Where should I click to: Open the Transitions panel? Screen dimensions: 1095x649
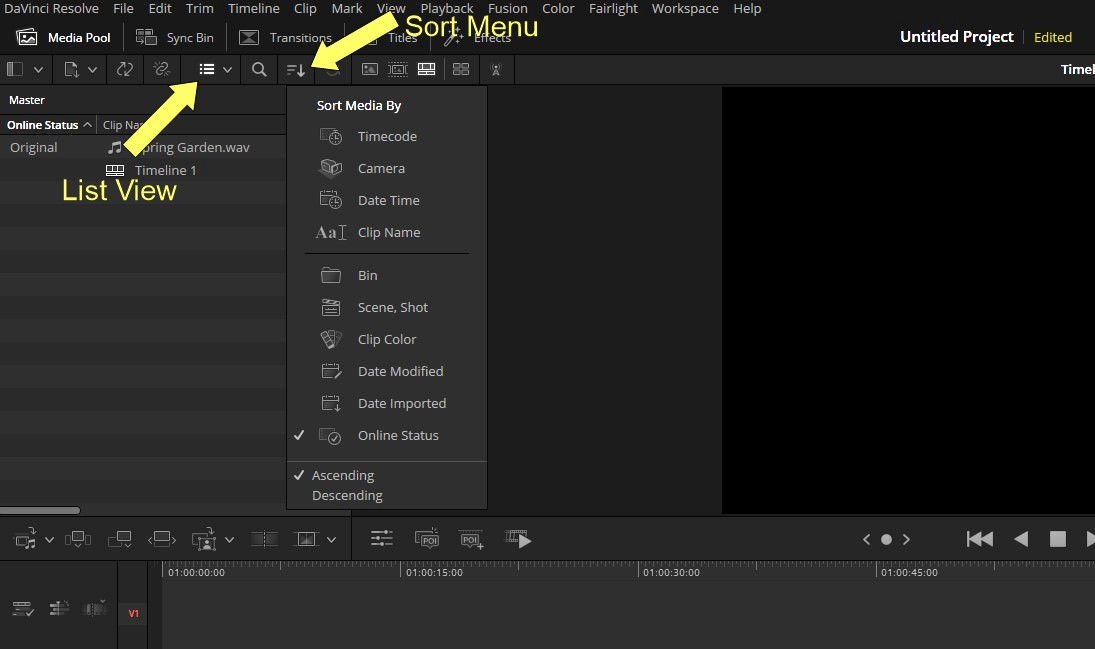coord(285,38)
